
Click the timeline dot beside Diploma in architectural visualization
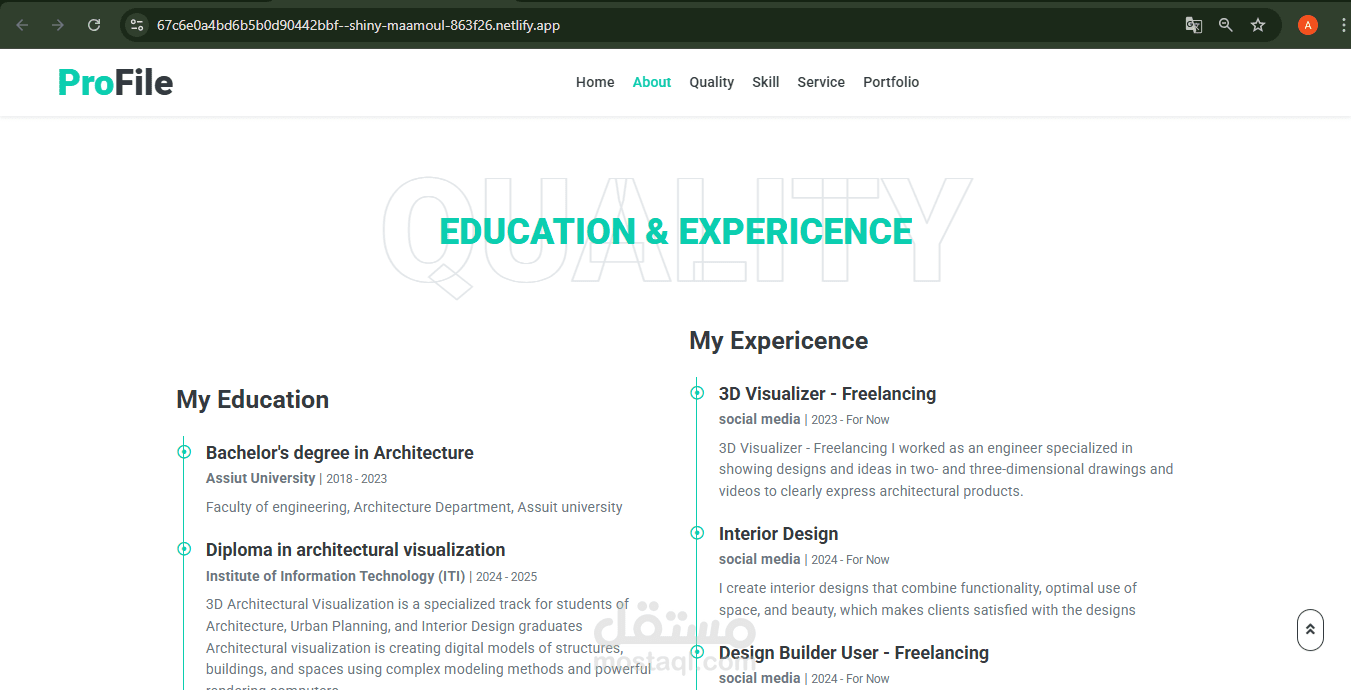(184, 549)
